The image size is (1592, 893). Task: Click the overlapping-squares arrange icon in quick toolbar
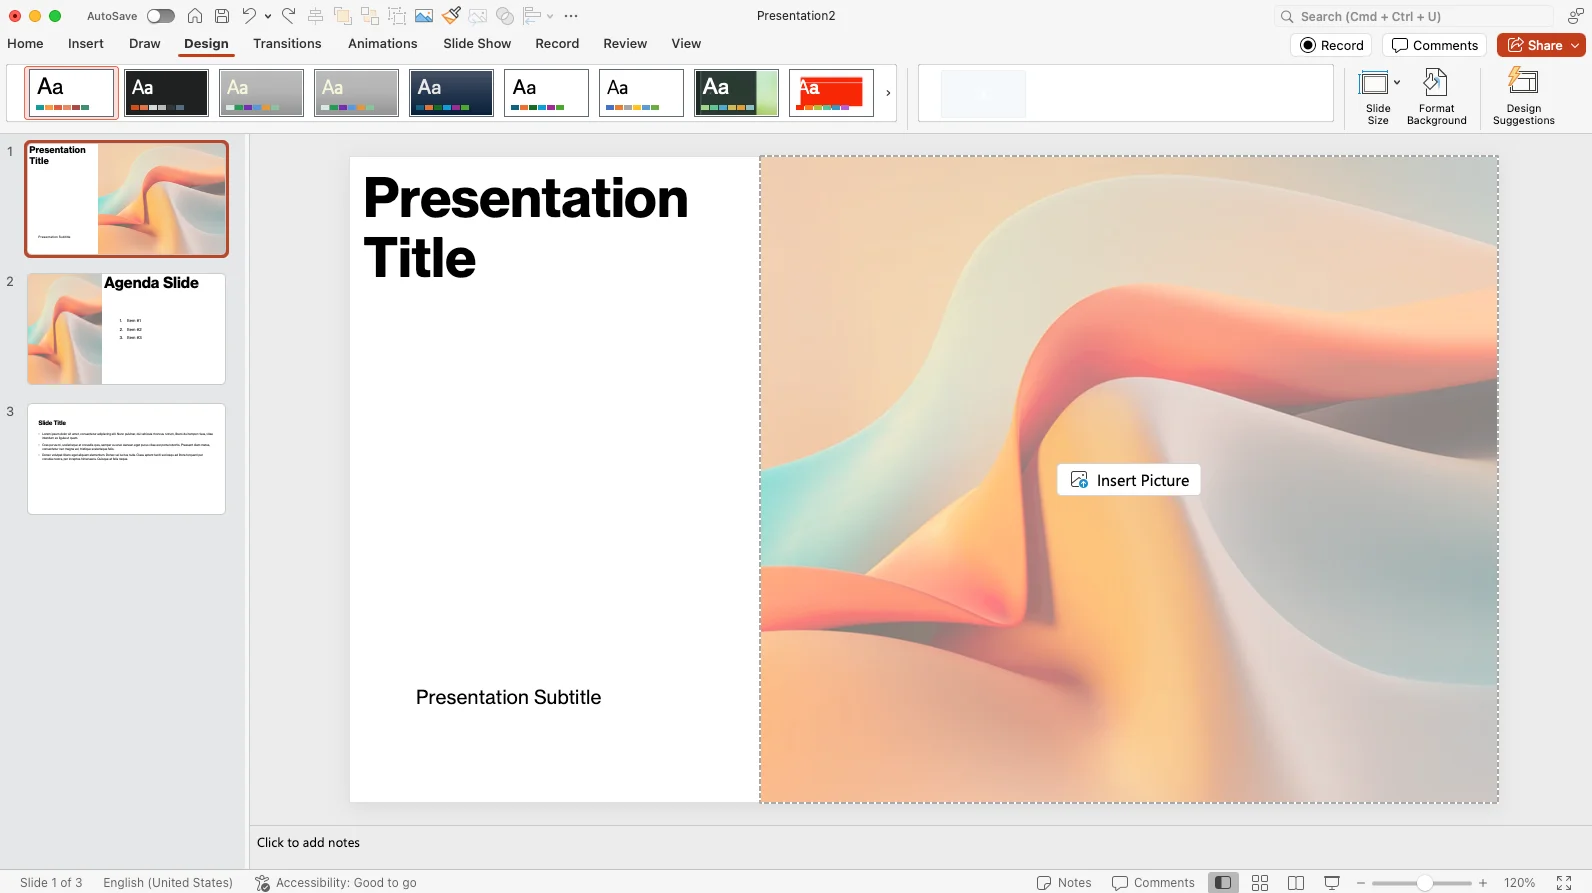pyautogui.click(x=343, y=16)
